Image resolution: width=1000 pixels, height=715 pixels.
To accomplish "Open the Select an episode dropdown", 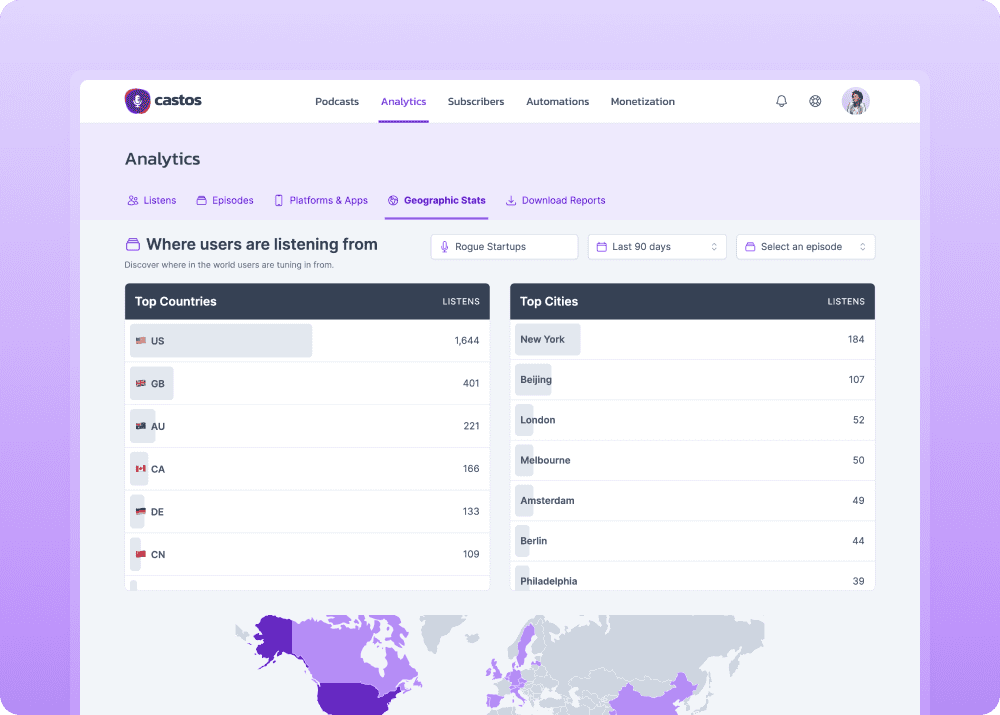I will 805,247.
